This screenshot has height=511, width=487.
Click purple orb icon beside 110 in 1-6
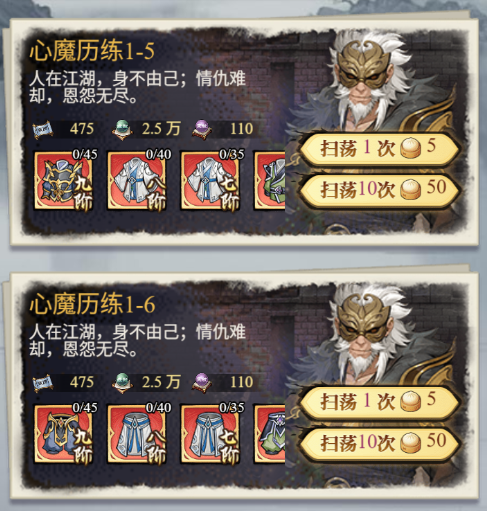(202, 383)
